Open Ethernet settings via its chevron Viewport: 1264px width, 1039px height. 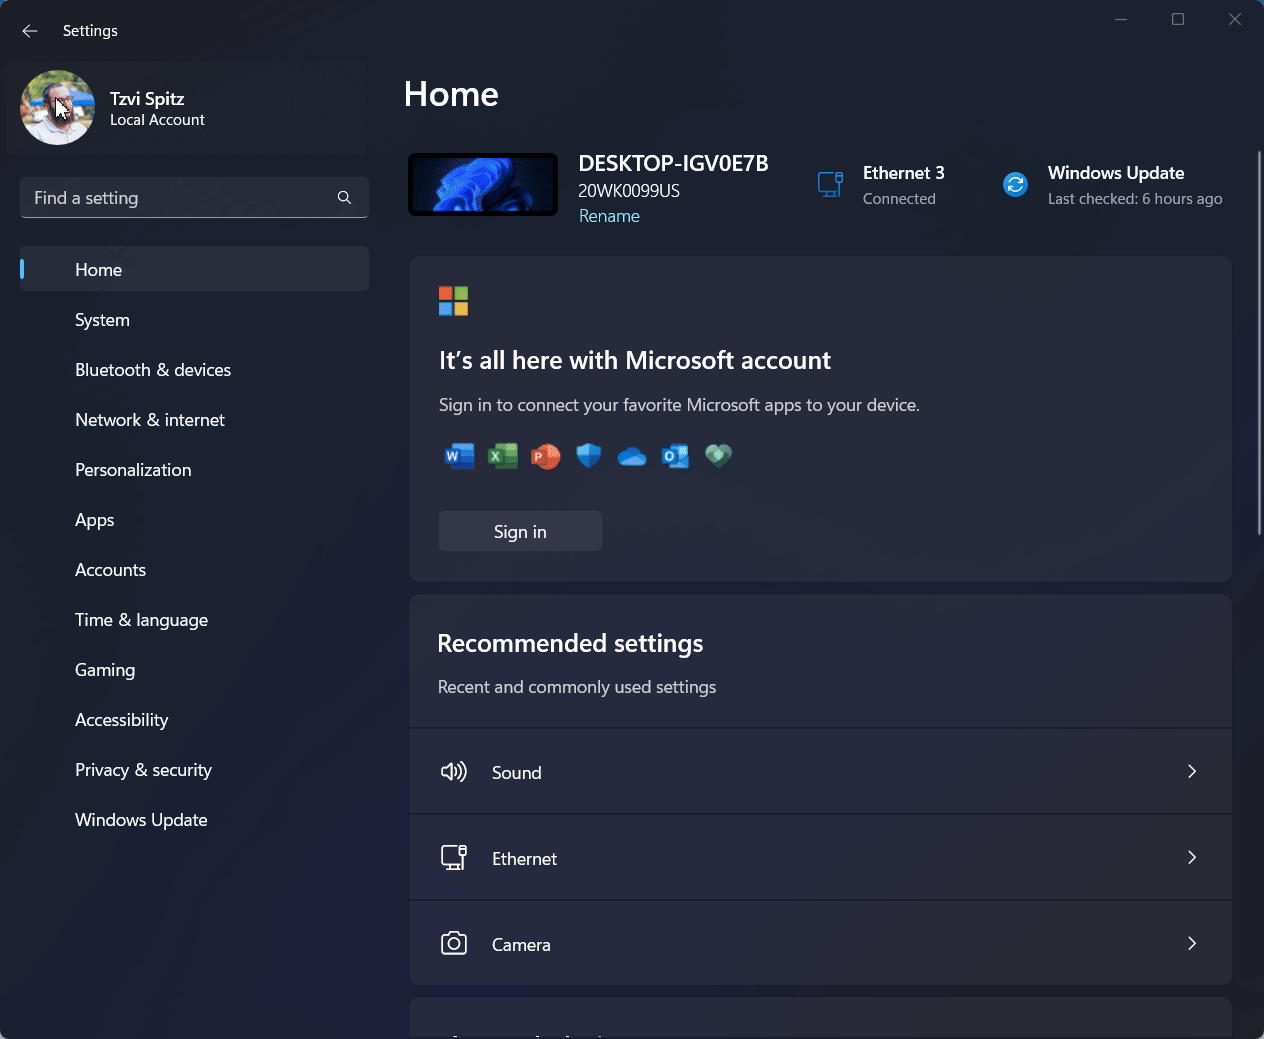1191,858
